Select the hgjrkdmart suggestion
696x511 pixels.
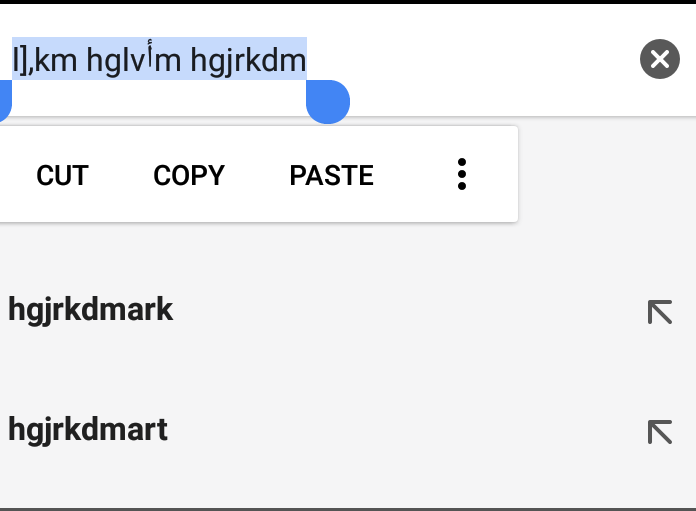coord(88,430)
